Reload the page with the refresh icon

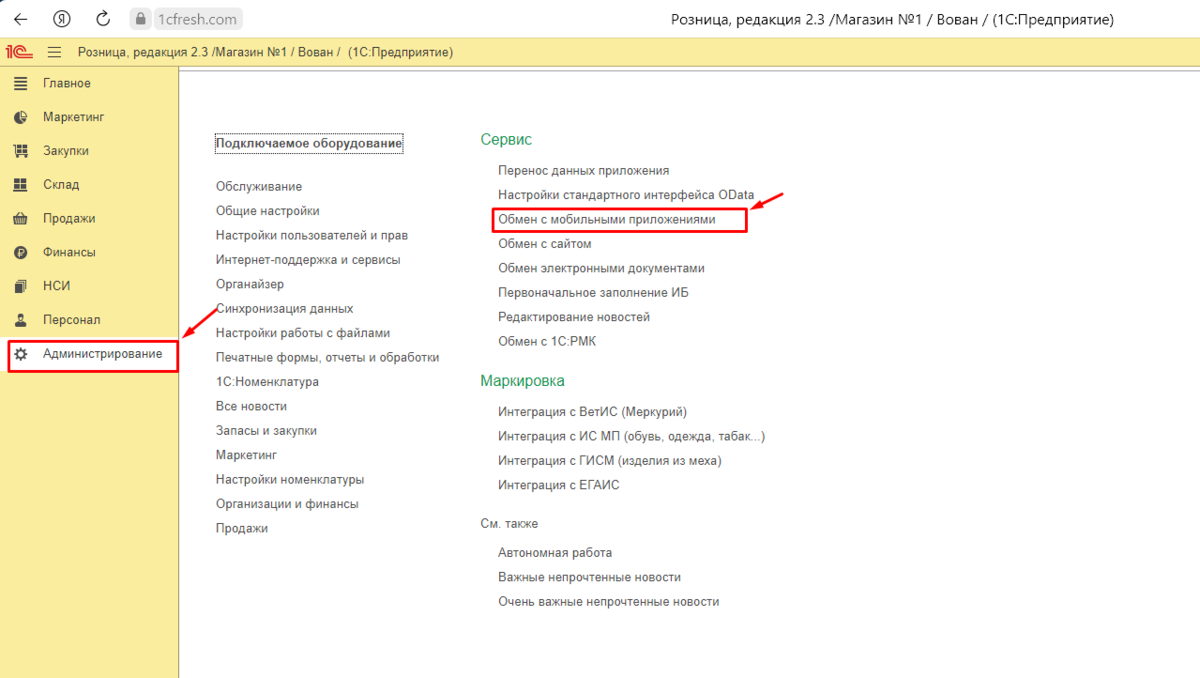tap(103, 19)
